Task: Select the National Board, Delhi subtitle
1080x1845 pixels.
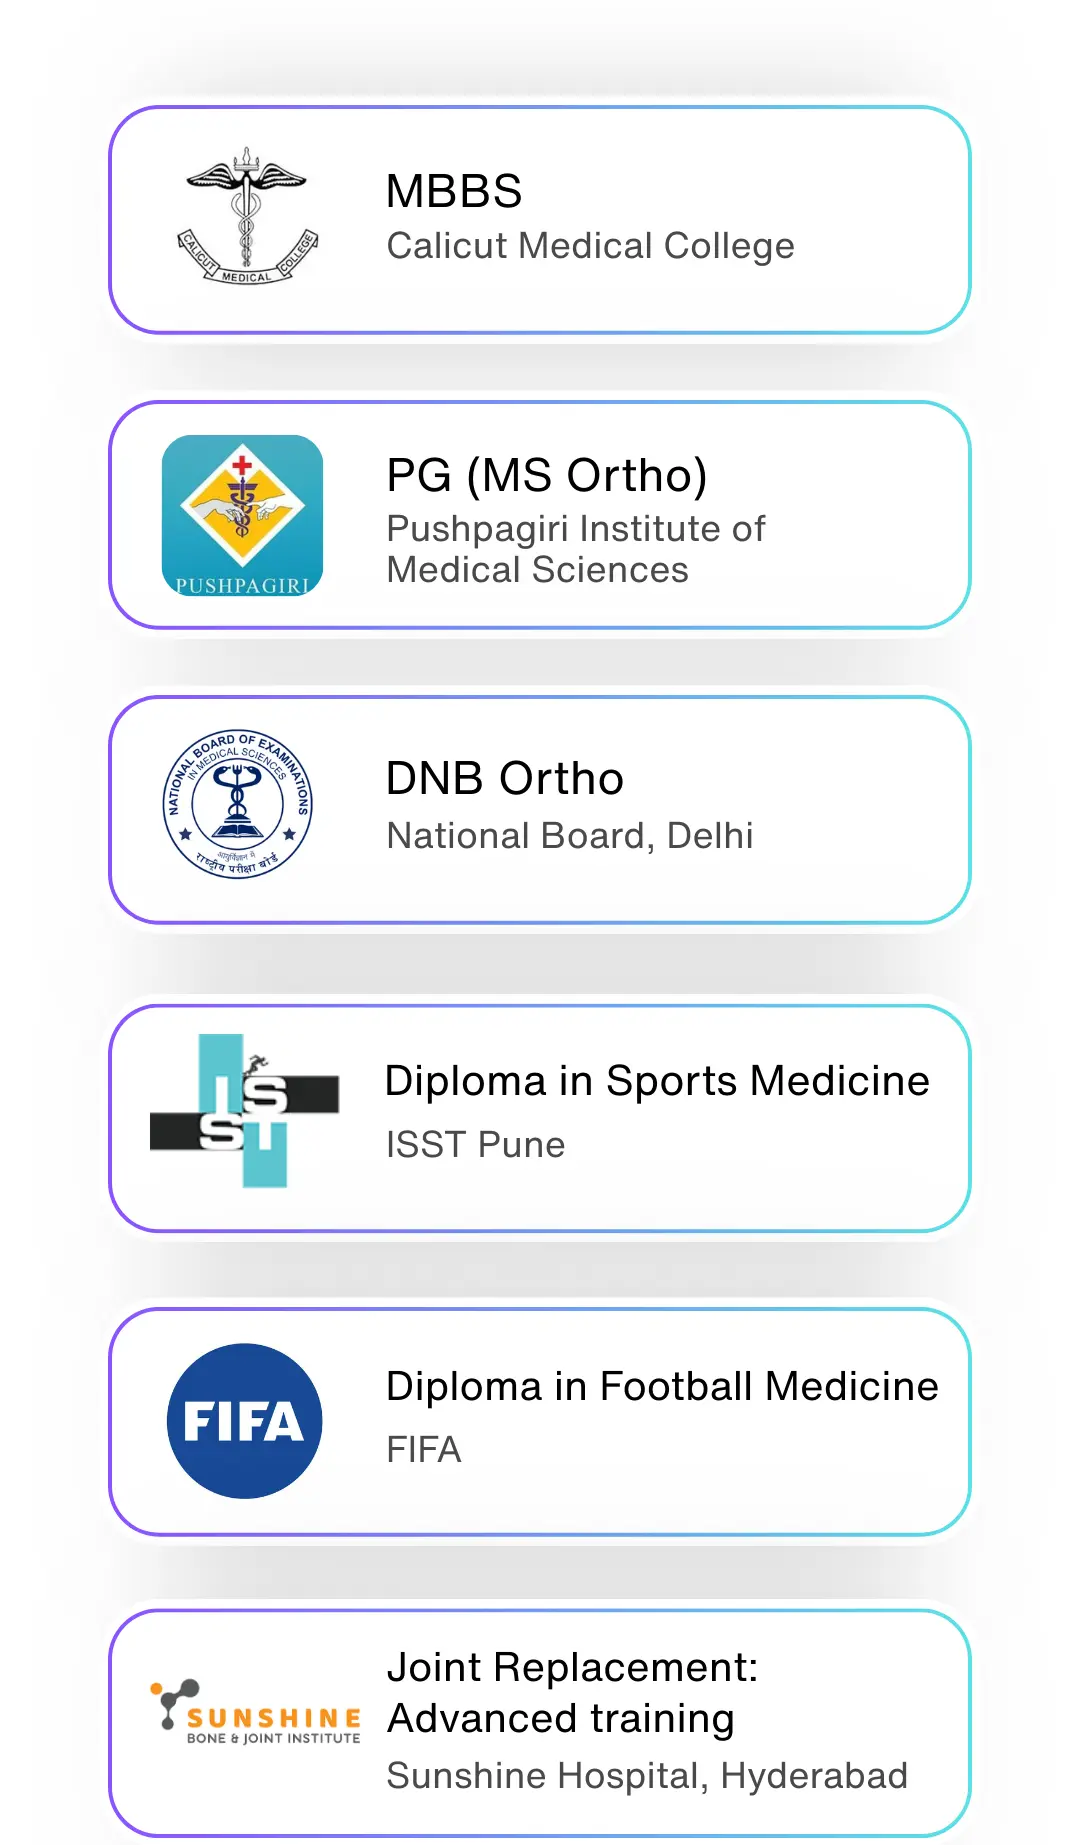Action: [x=570, y=836]
